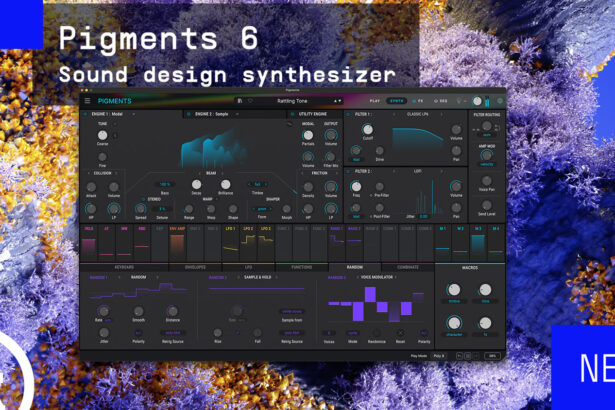This screenshot has width=615, height=410.
Task: Click the Send Level knob
Action: click(x=487, y=205)
